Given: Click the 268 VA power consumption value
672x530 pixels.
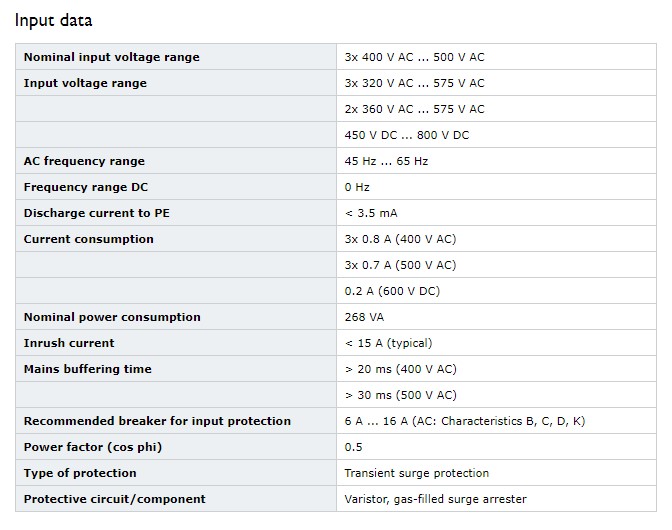Looking at the screenshot, I should tap(364, 317).
